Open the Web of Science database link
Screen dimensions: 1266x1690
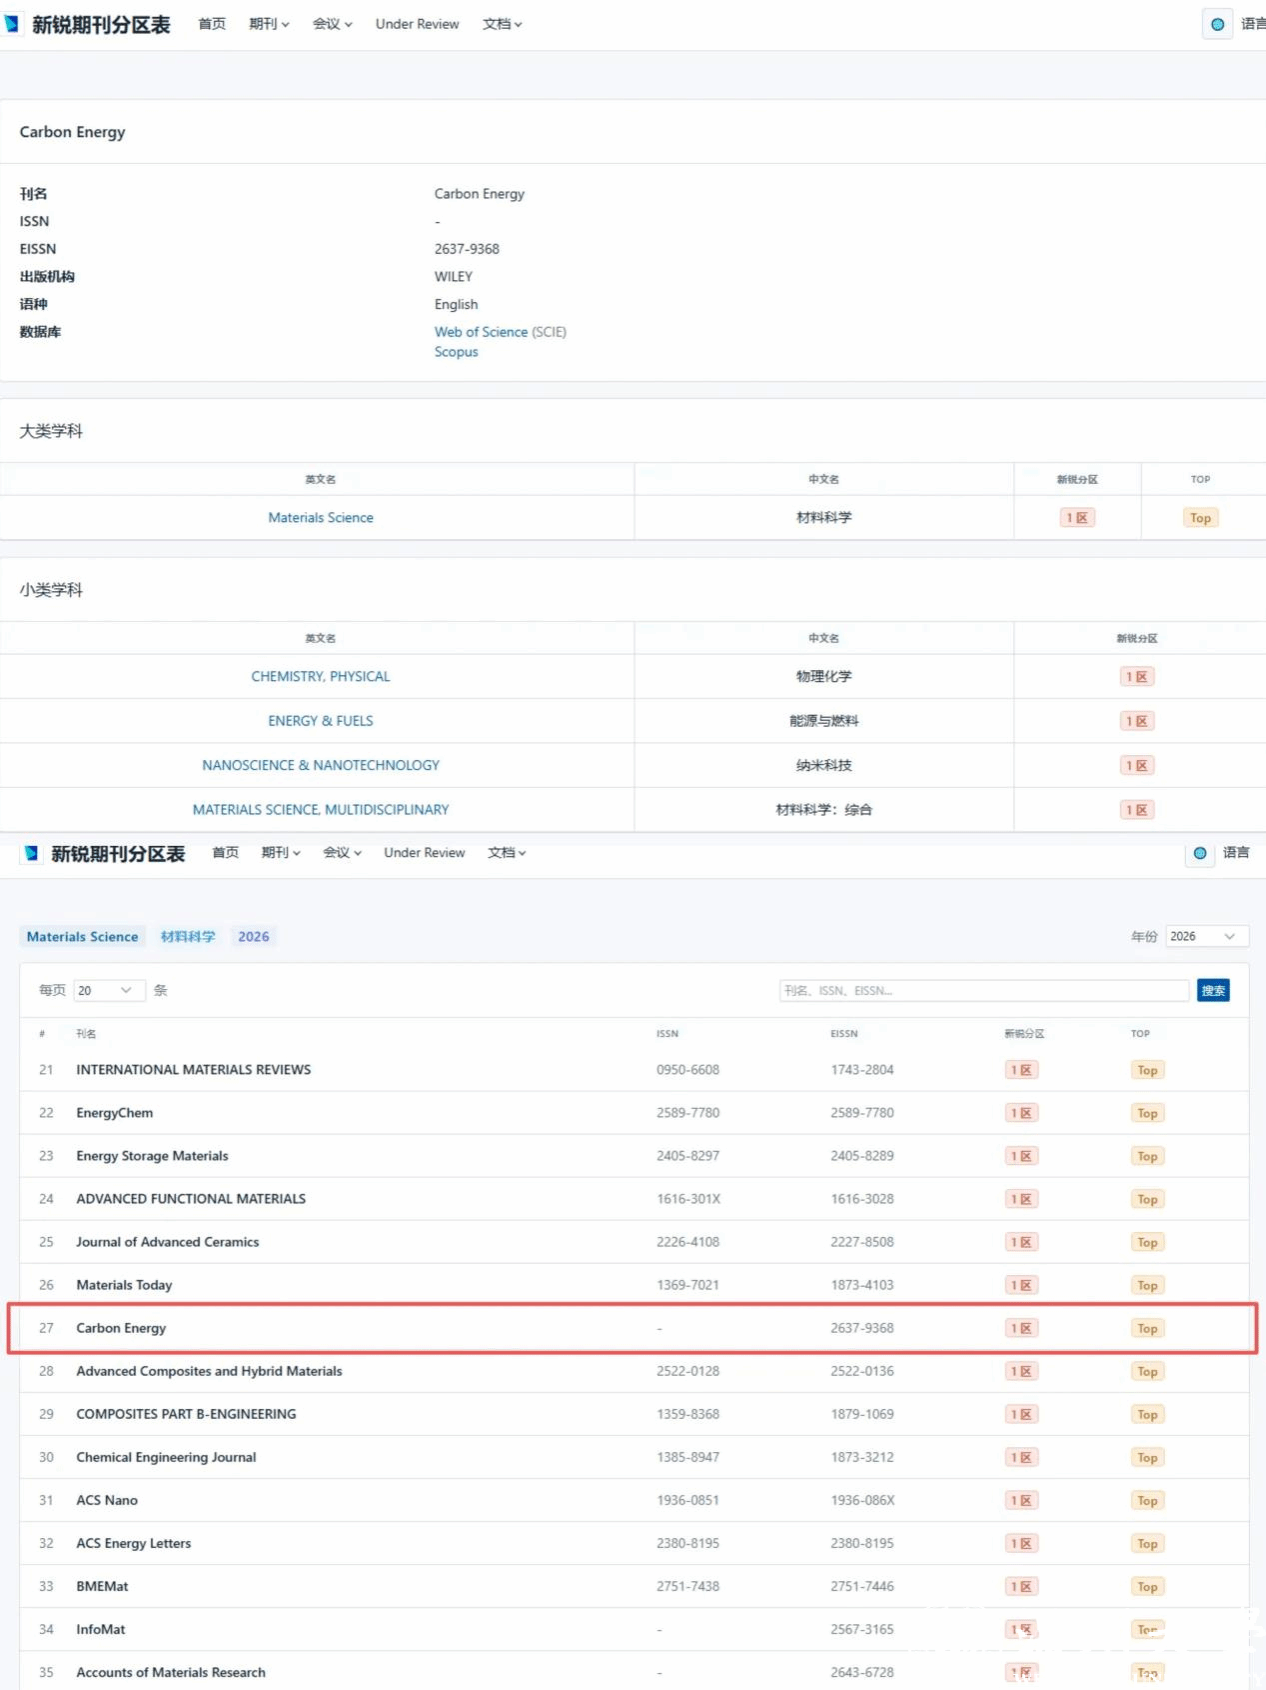[x=480, y=332]
